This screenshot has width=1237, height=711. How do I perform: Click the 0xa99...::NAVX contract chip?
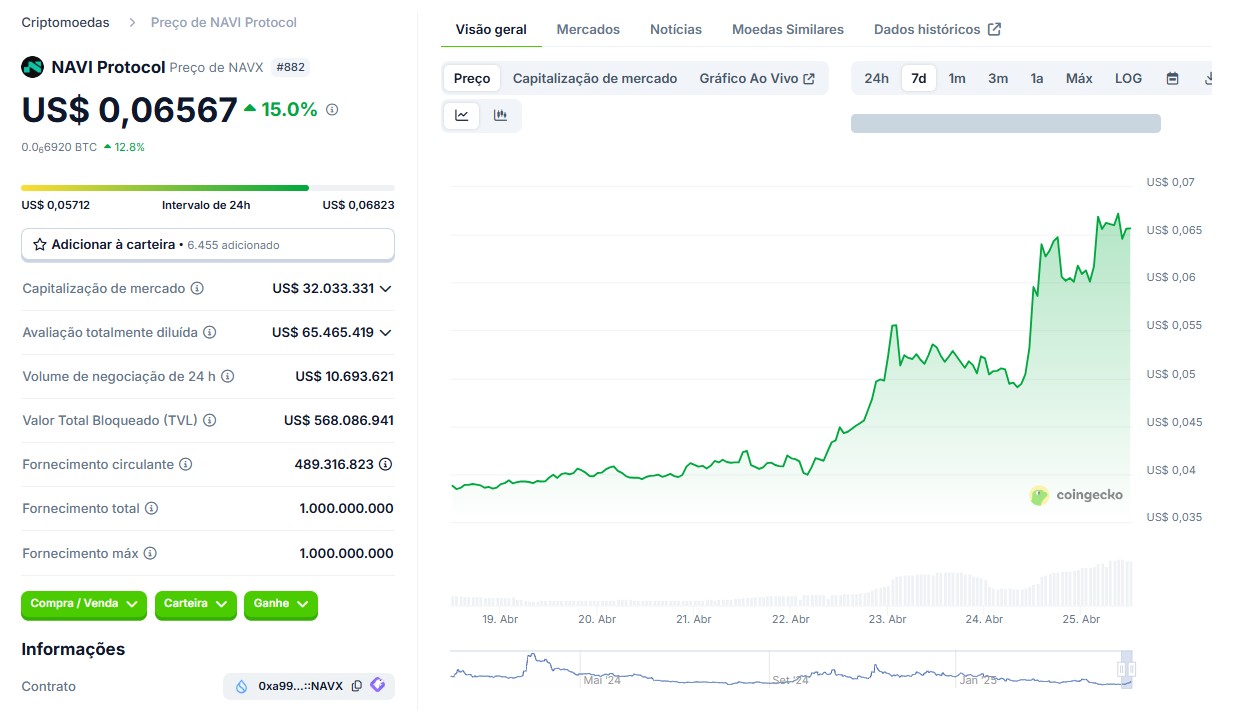pyautogui.click(x=309, y=686)
